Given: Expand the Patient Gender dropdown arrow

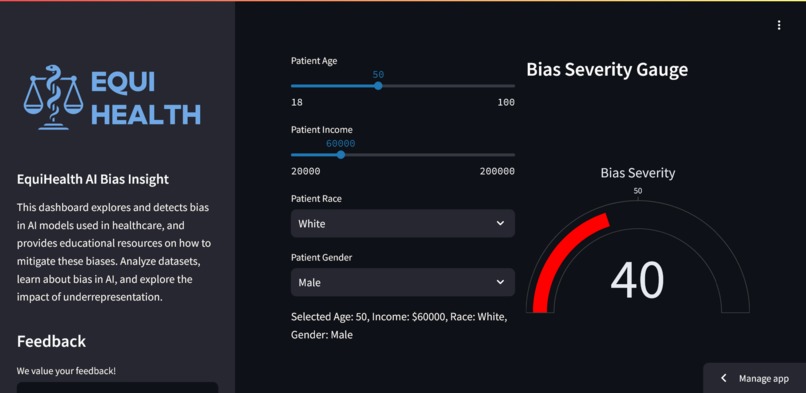Looking at the screenshot, I should (500, 282).
